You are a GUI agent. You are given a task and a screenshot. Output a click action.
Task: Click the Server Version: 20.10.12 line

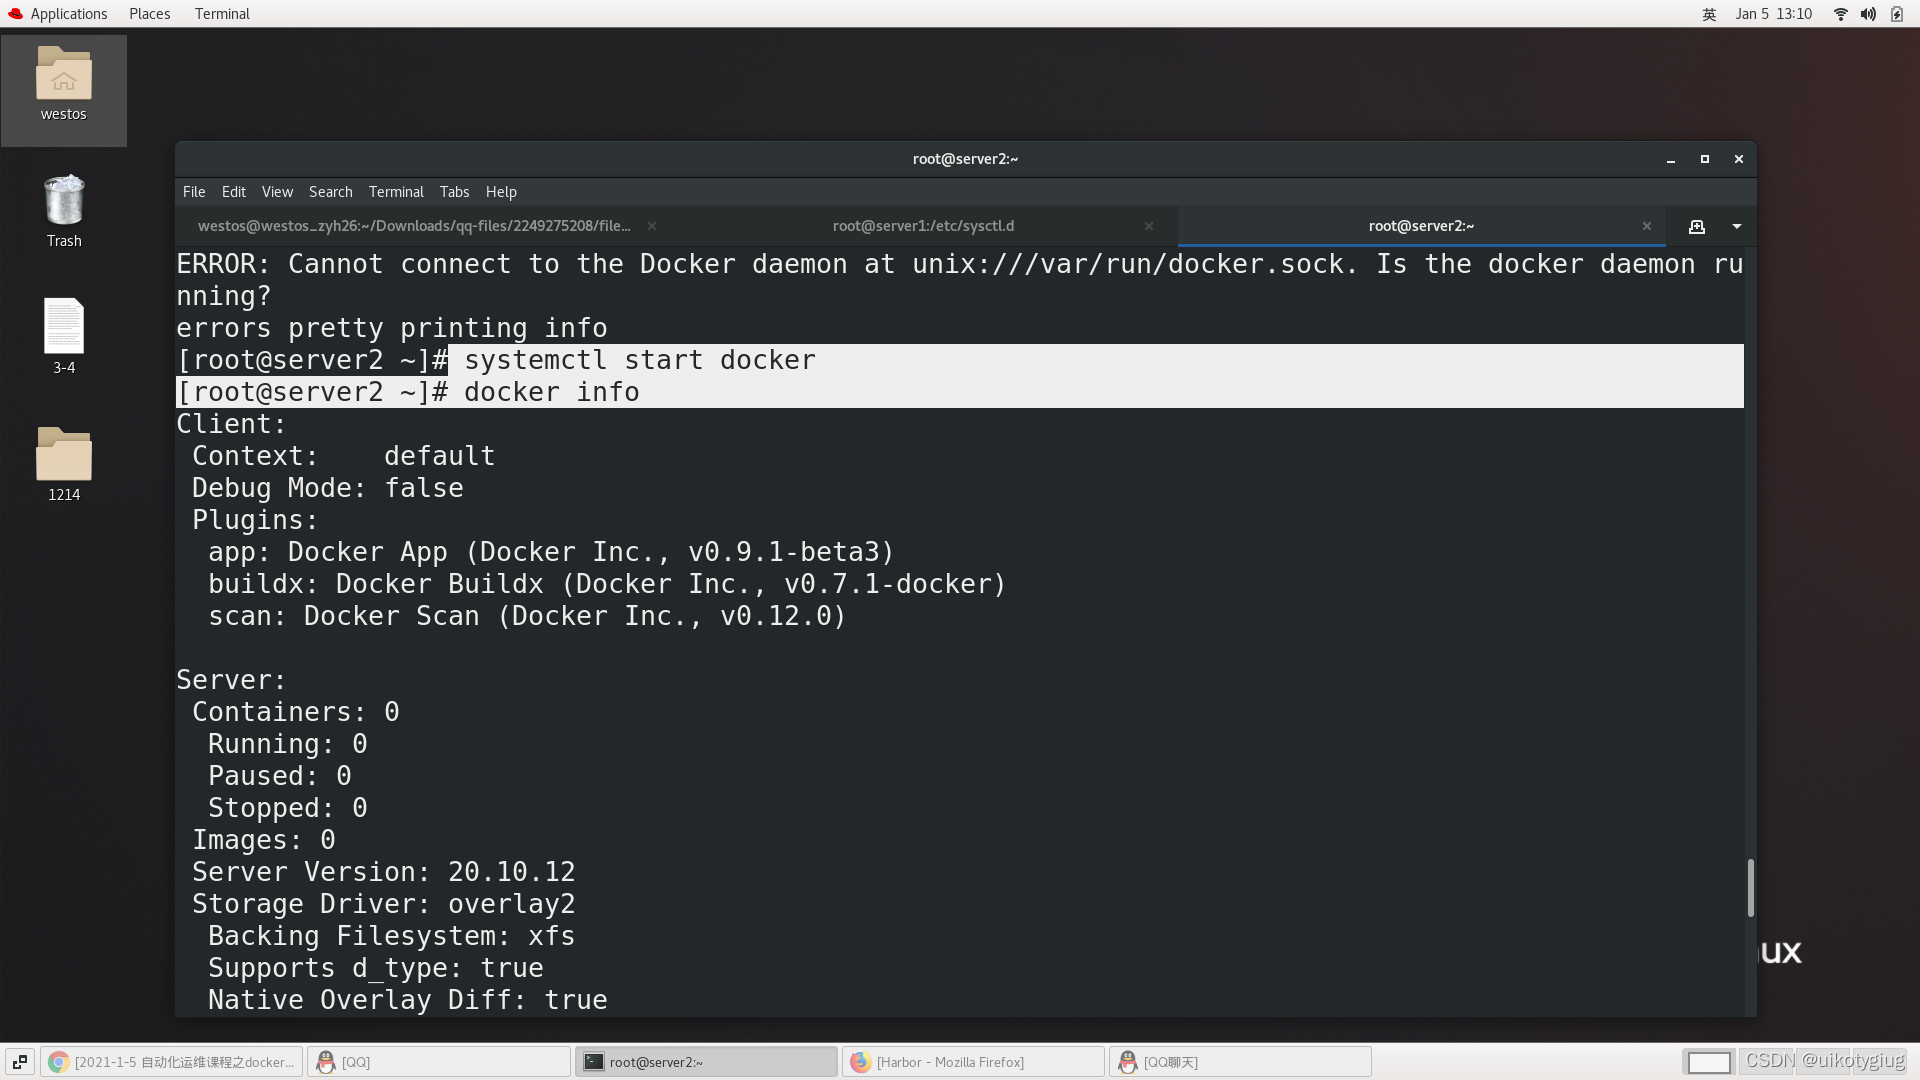coord(384,872)
